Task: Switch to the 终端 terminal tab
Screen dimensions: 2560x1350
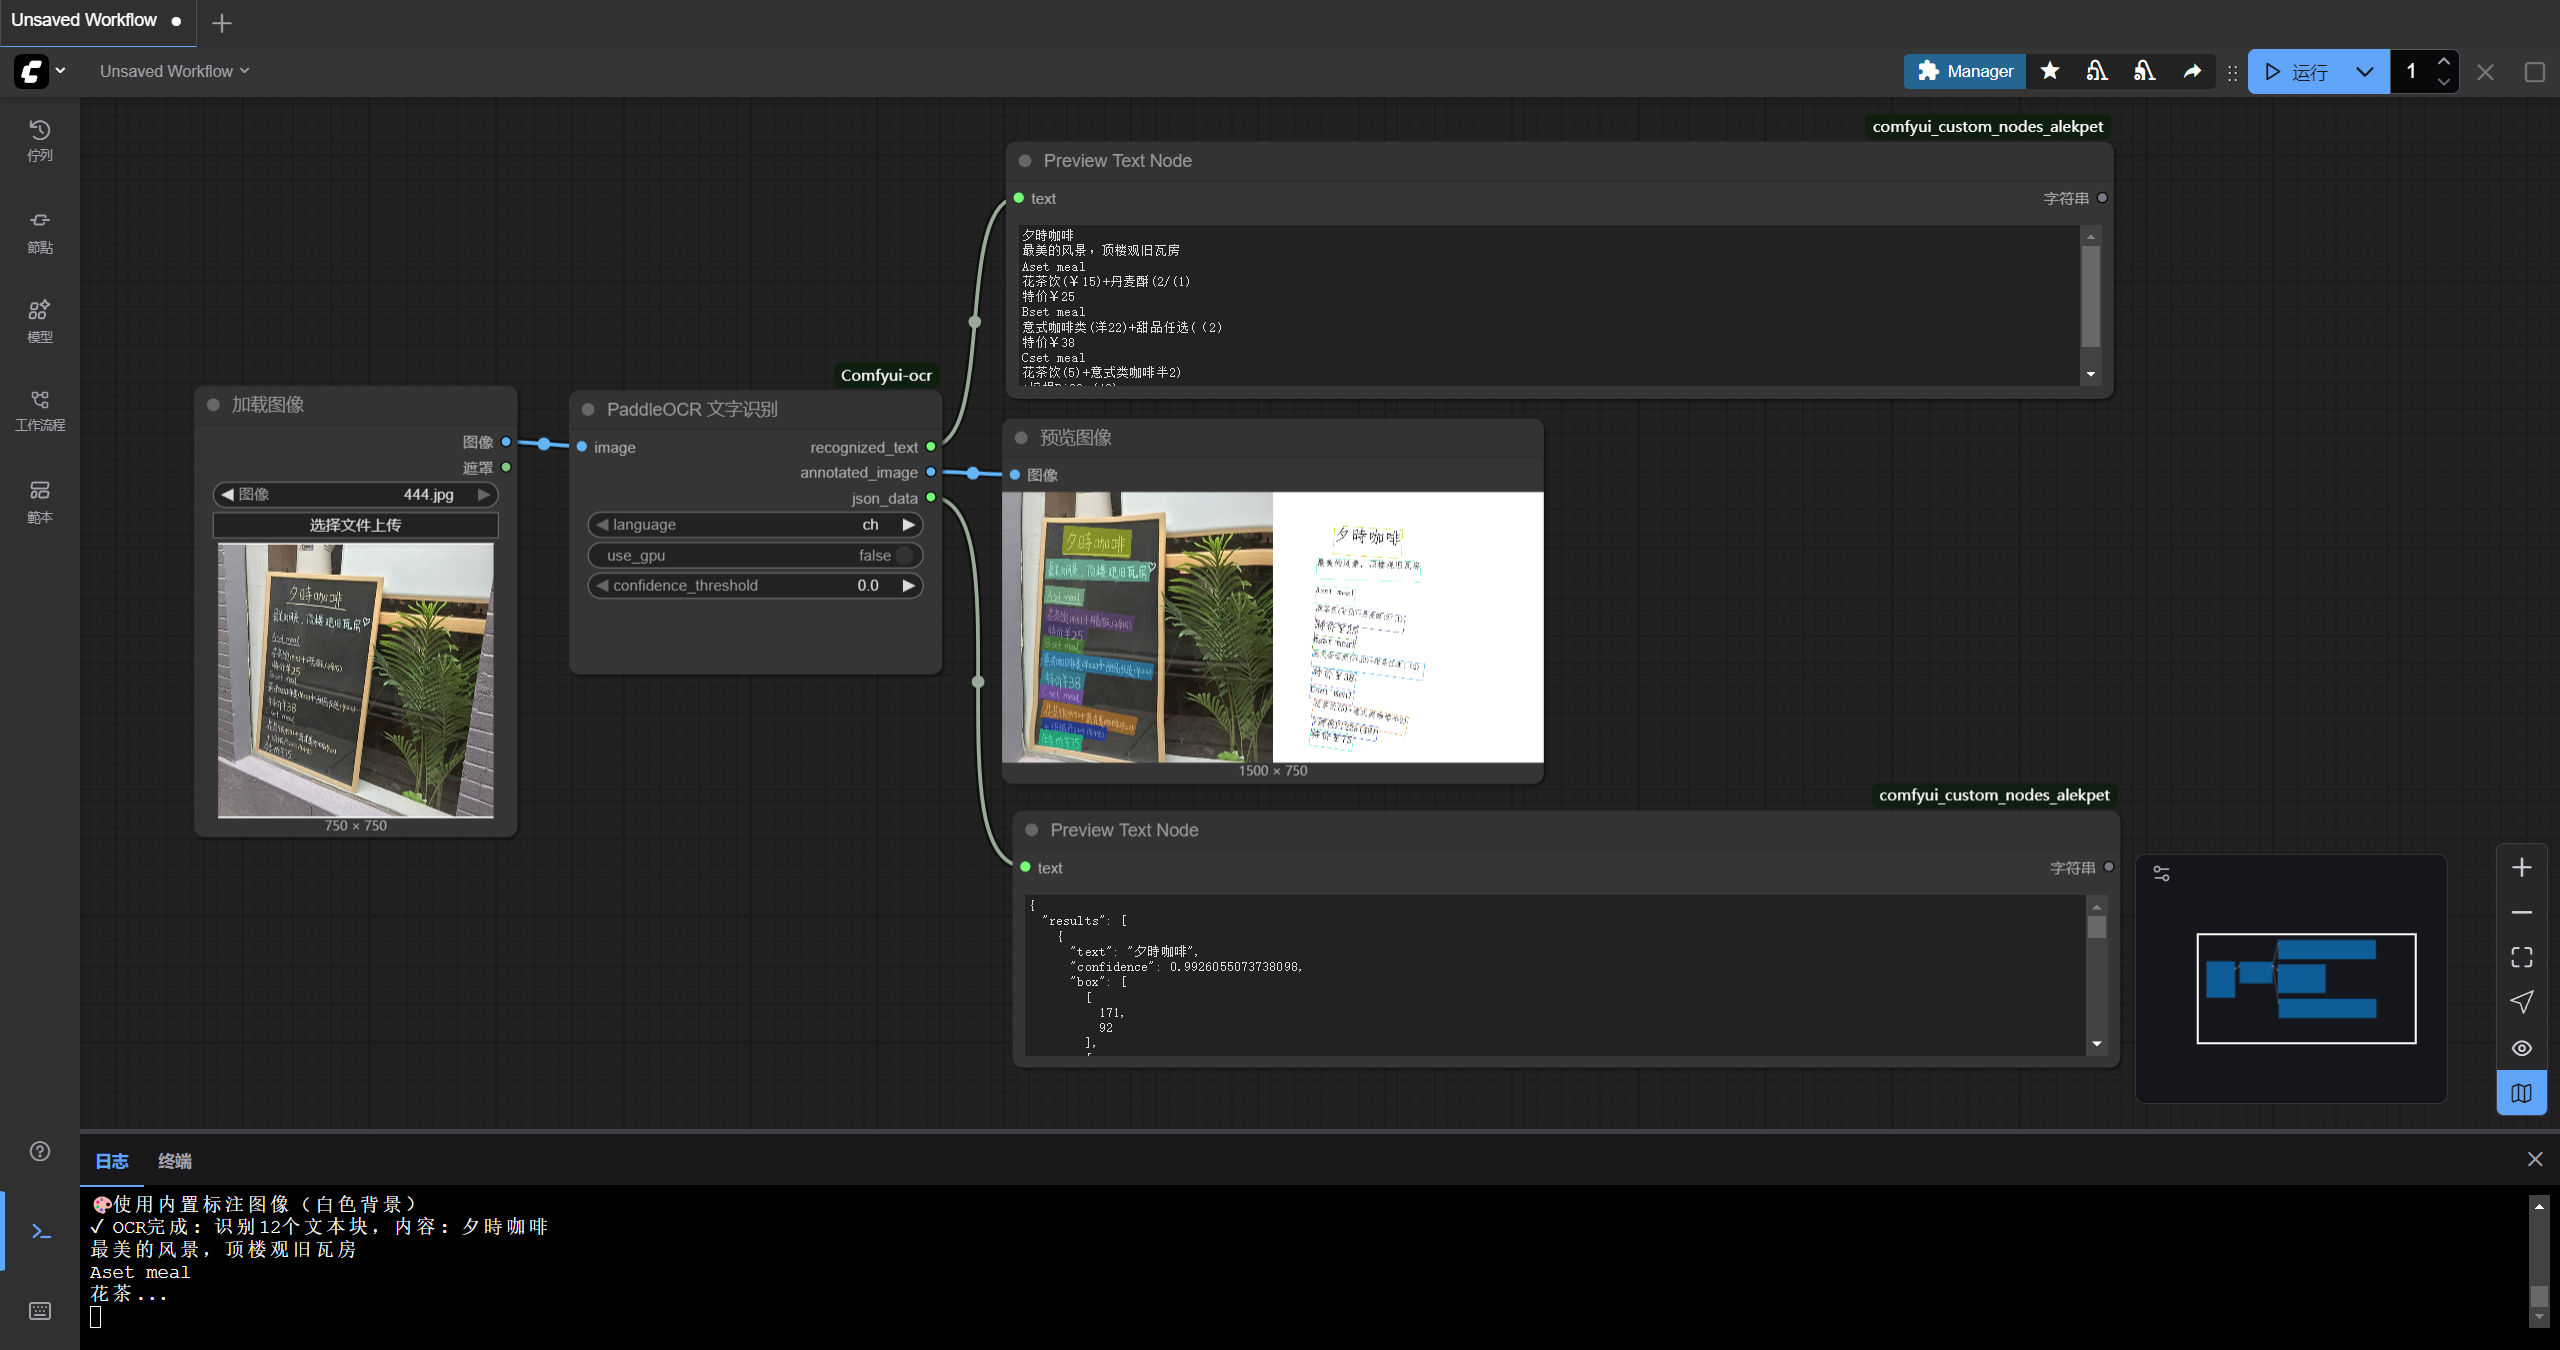Action: (x=175, y=1161)
